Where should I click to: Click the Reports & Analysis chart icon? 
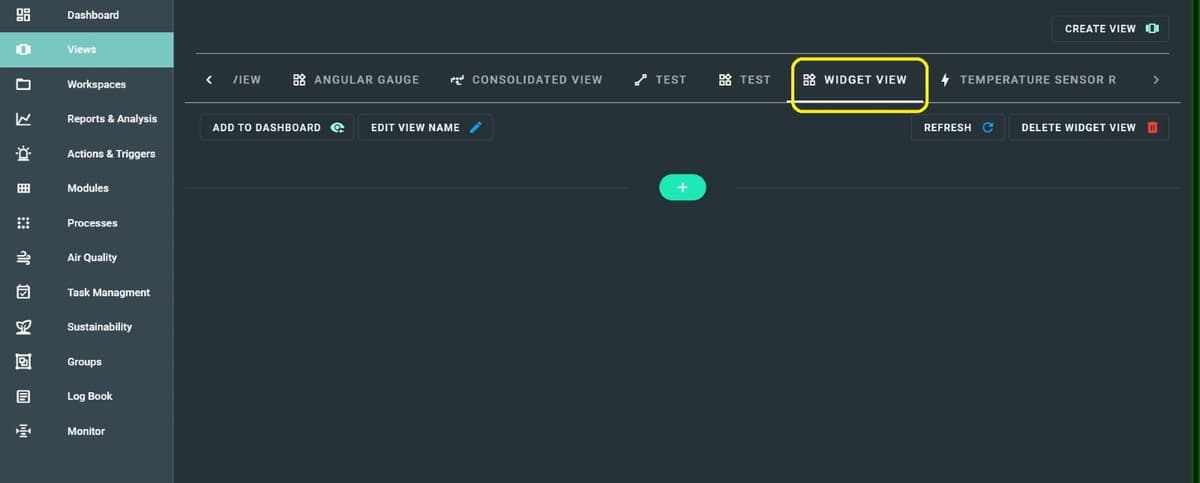click(24, 119)
